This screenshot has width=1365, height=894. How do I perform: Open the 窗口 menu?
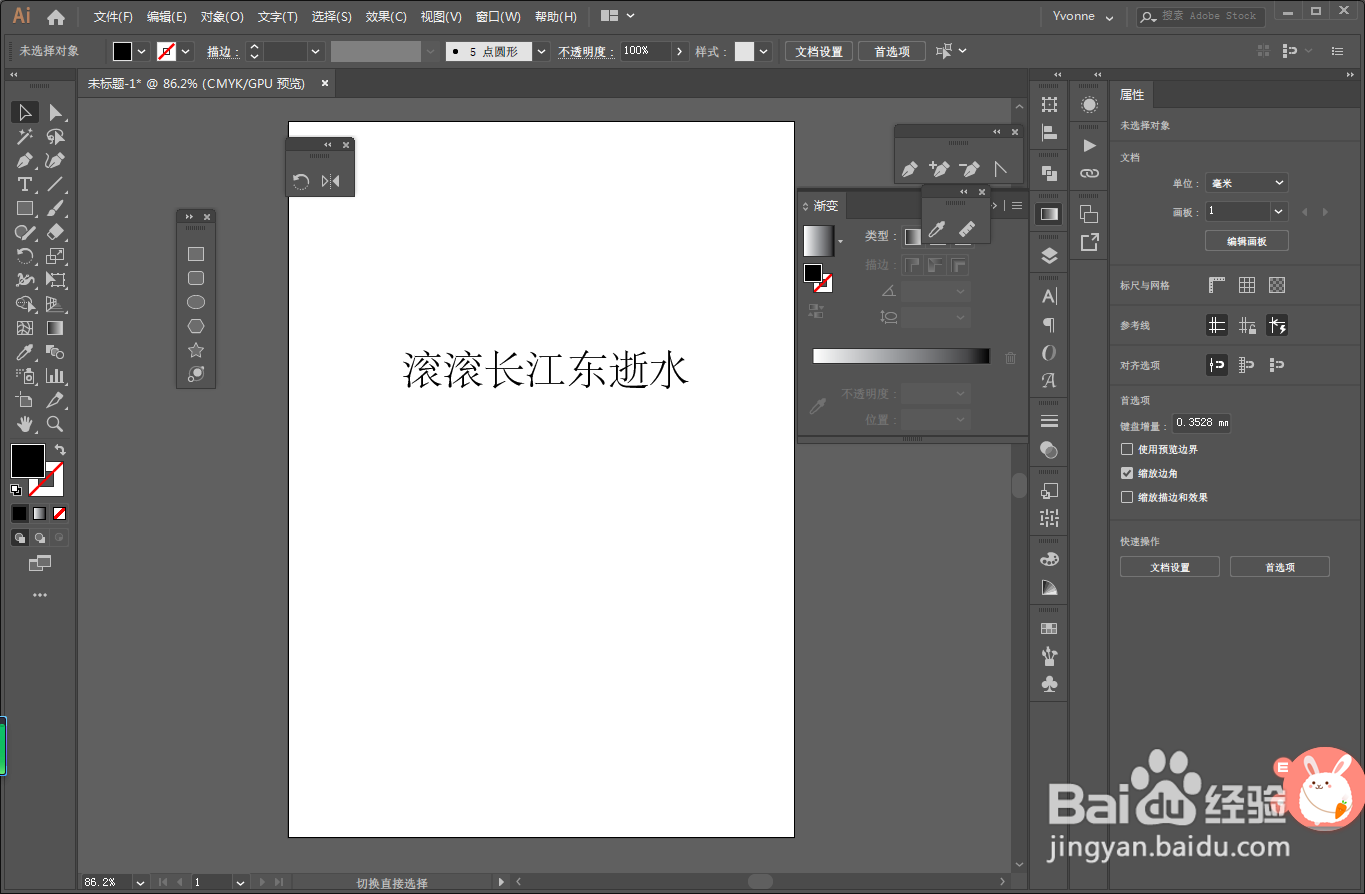tap(497, 16)
